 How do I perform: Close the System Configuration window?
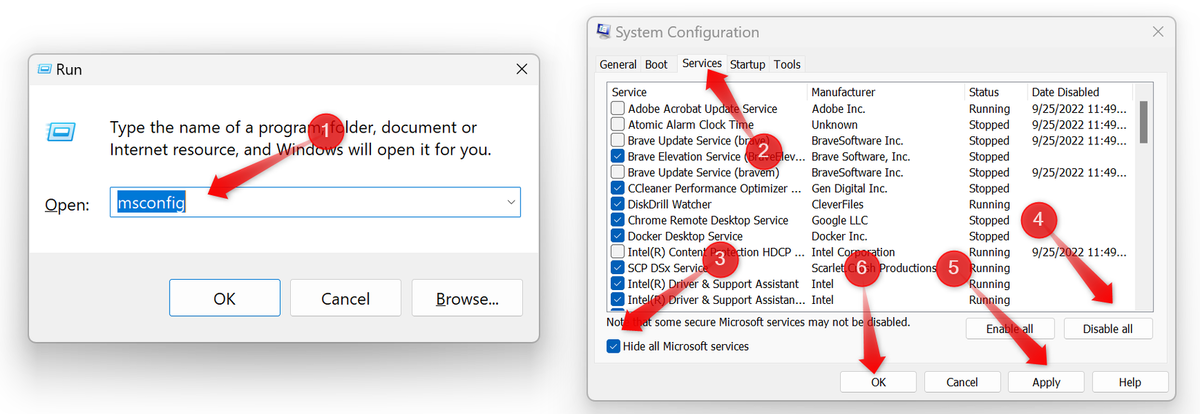(x=1158, y=33)
